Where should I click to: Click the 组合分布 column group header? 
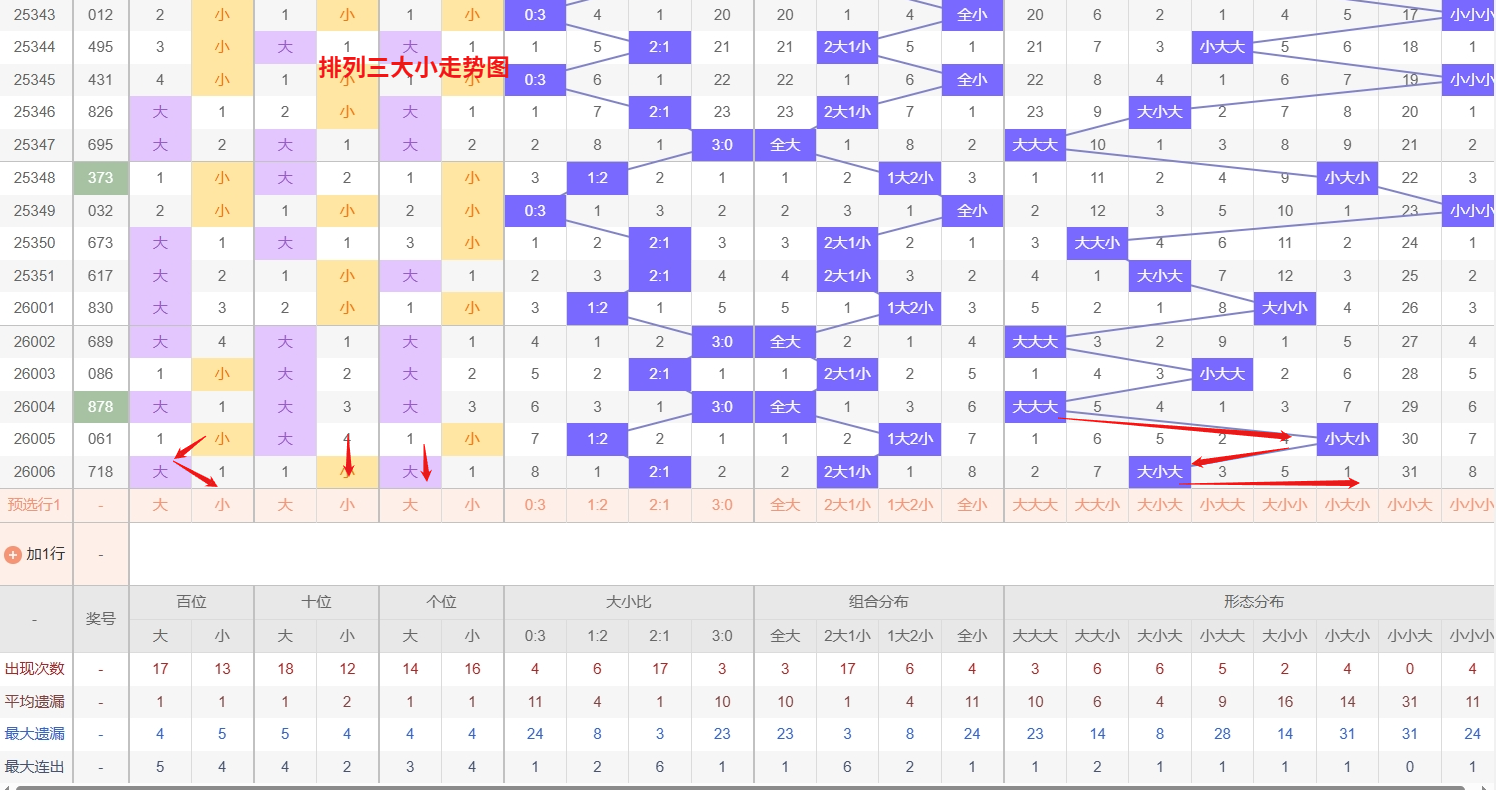879,602
